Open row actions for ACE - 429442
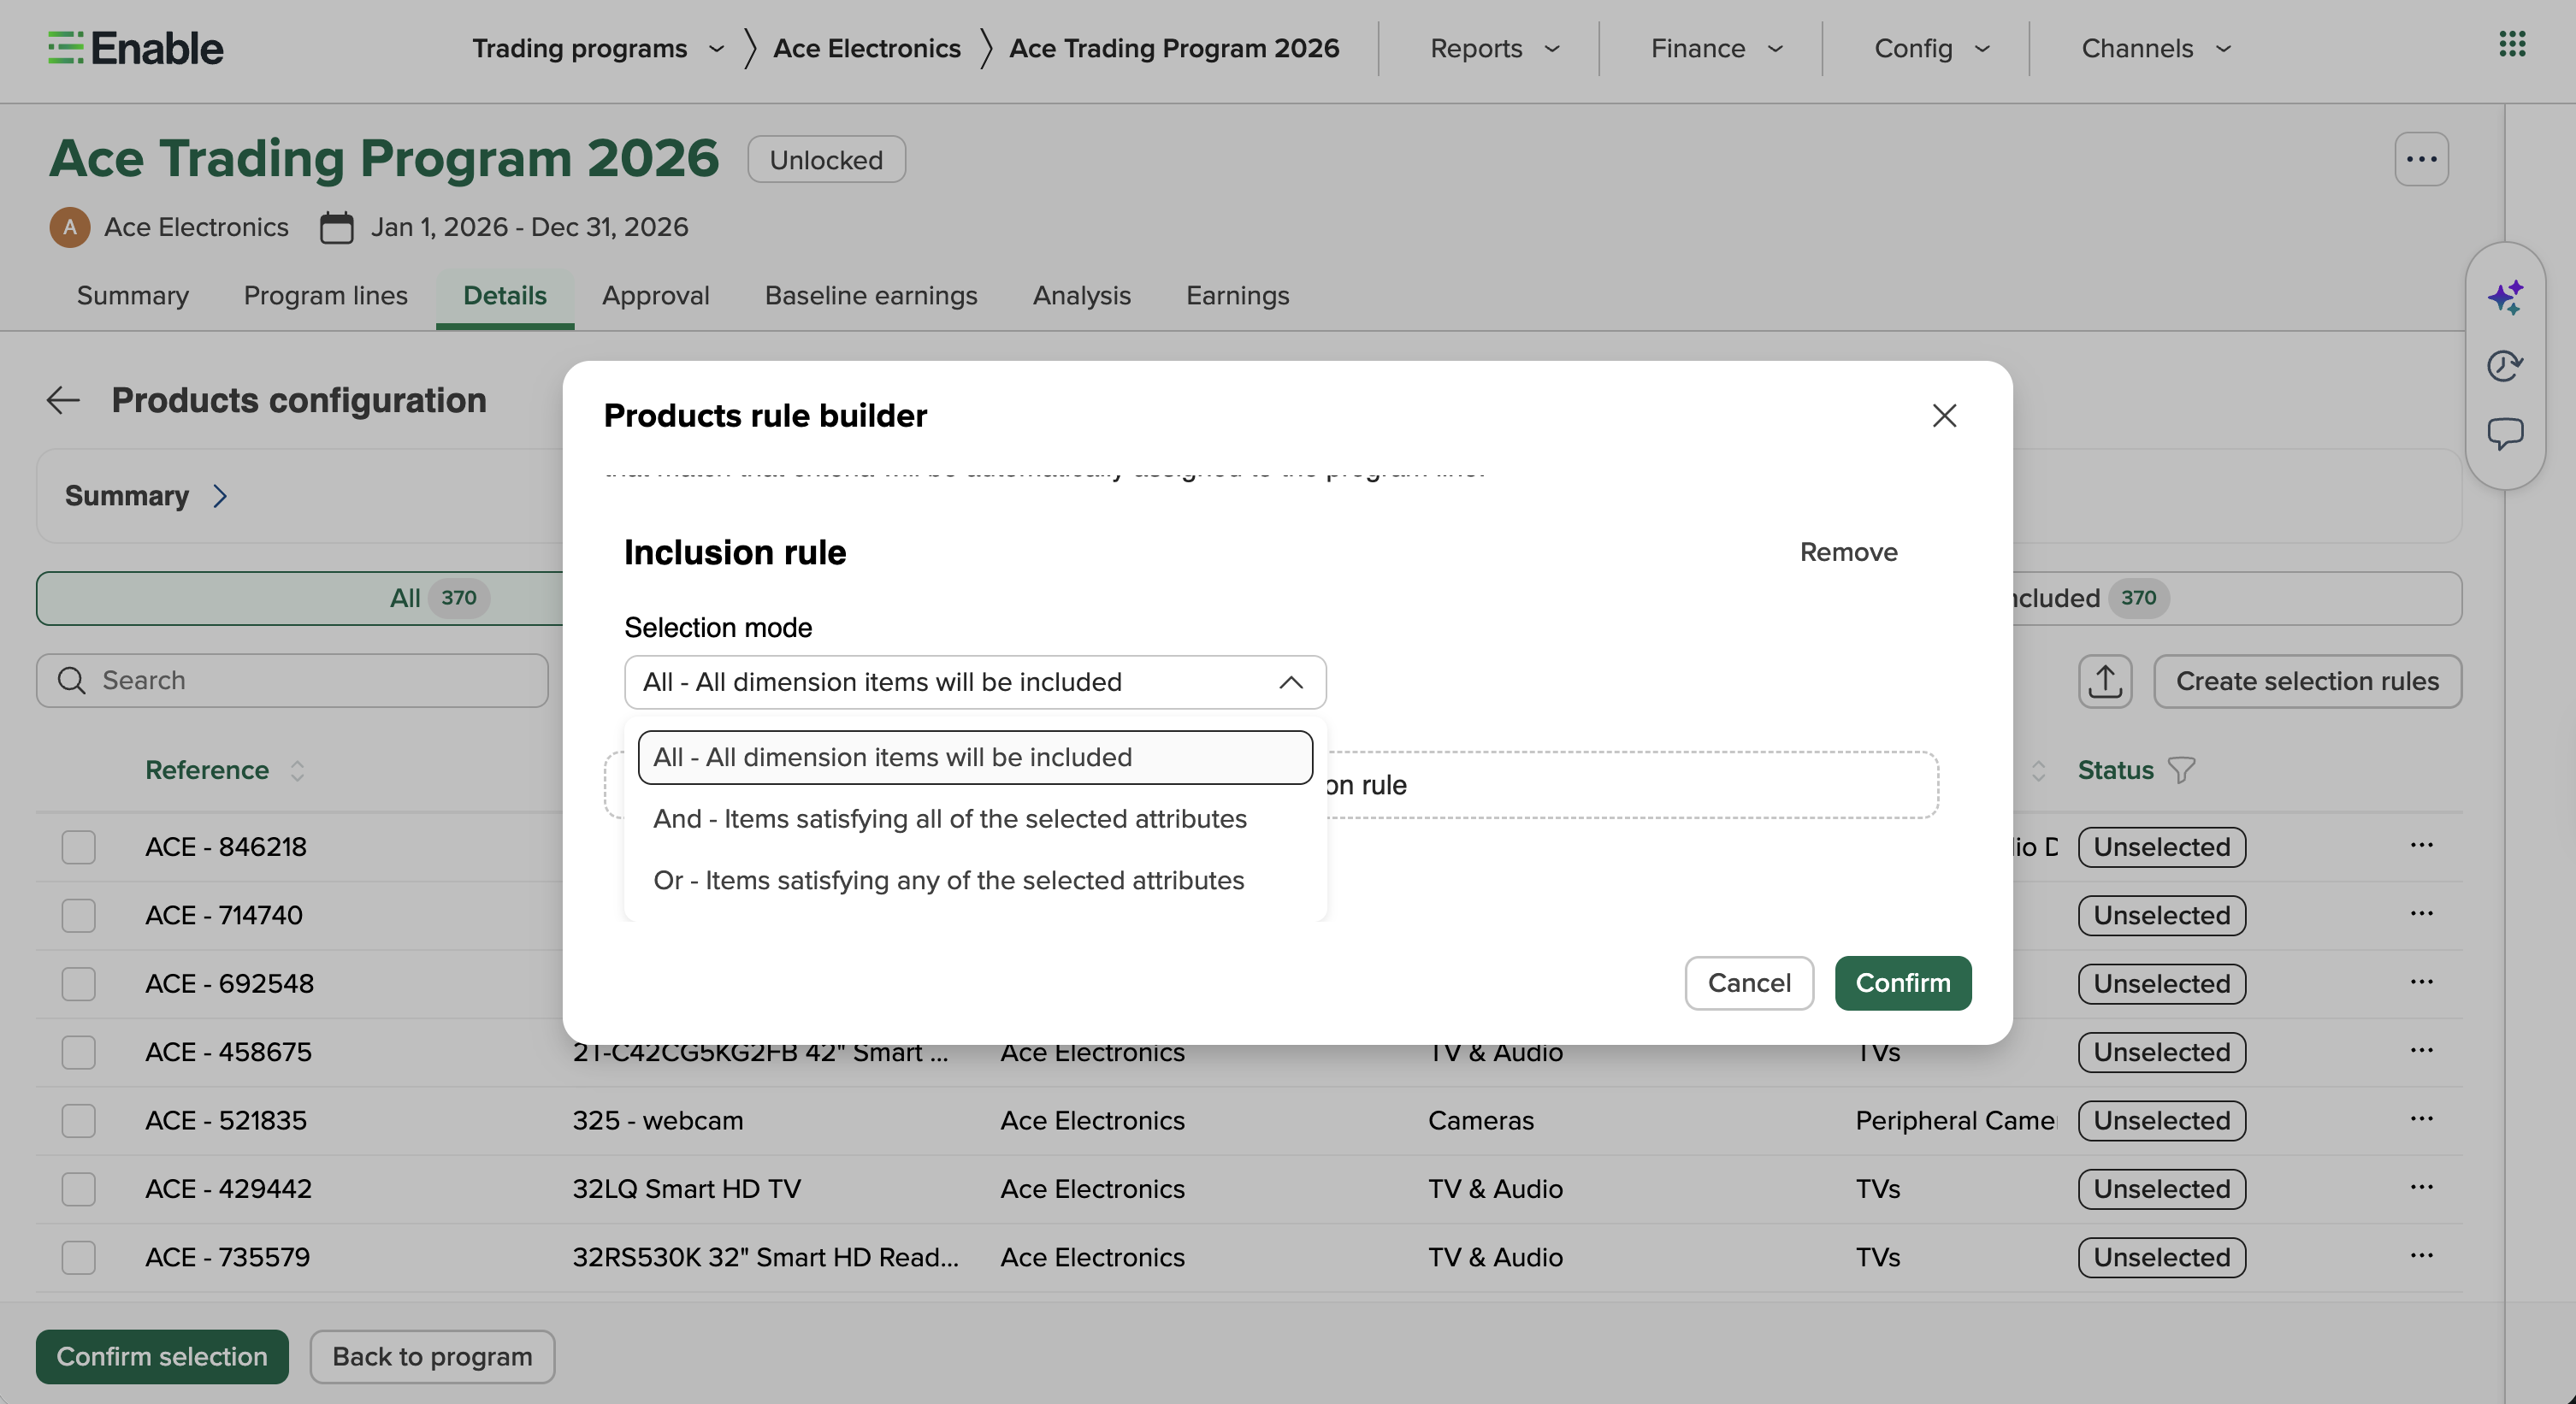The height and width of the screenshot is (1404, 2576). (x=2421, y=1188)
